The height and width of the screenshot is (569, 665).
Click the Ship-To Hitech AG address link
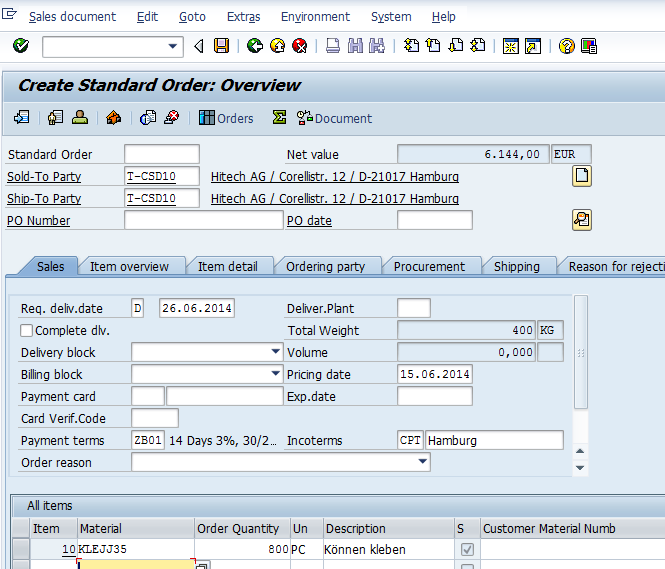tap(335, 198)
